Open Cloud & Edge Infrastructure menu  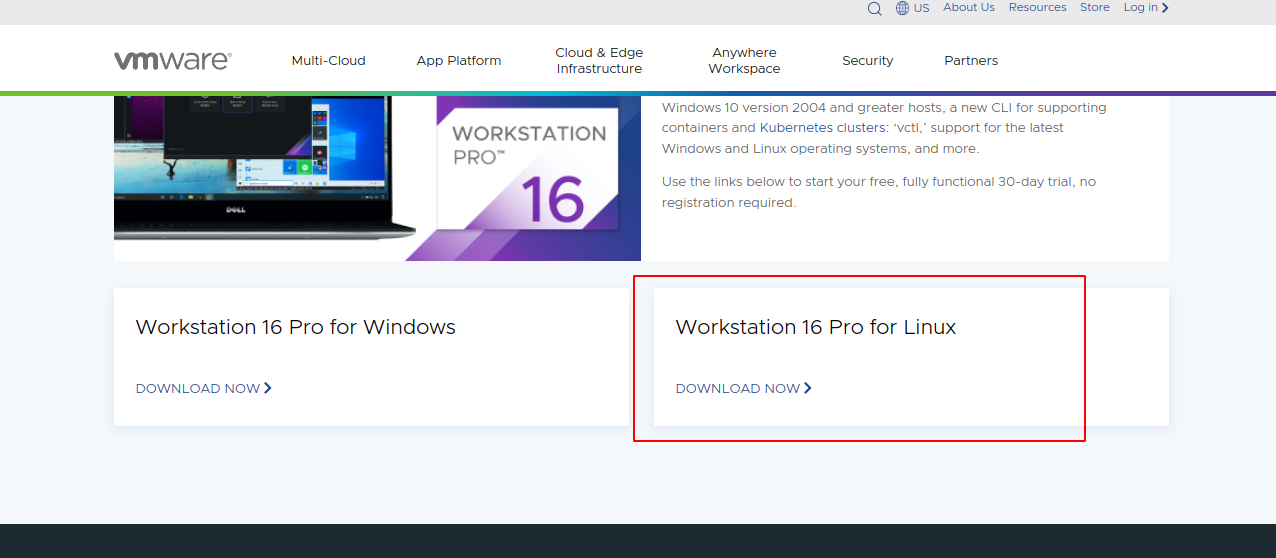(x=599, y=61)
